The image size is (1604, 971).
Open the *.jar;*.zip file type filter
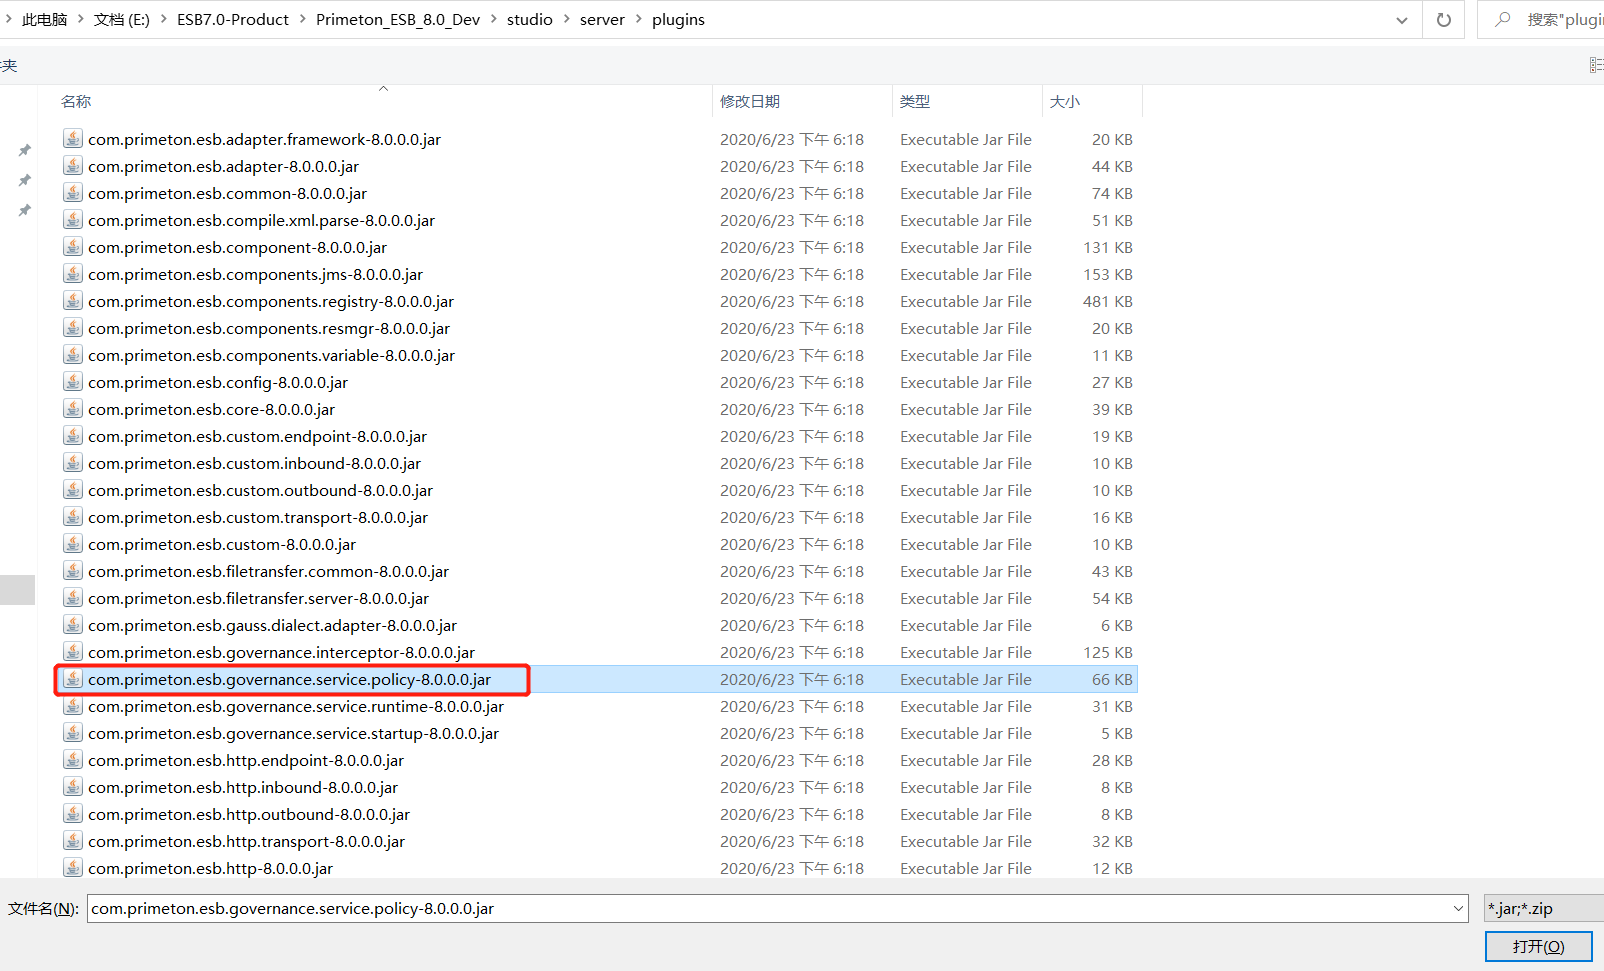1542,908
